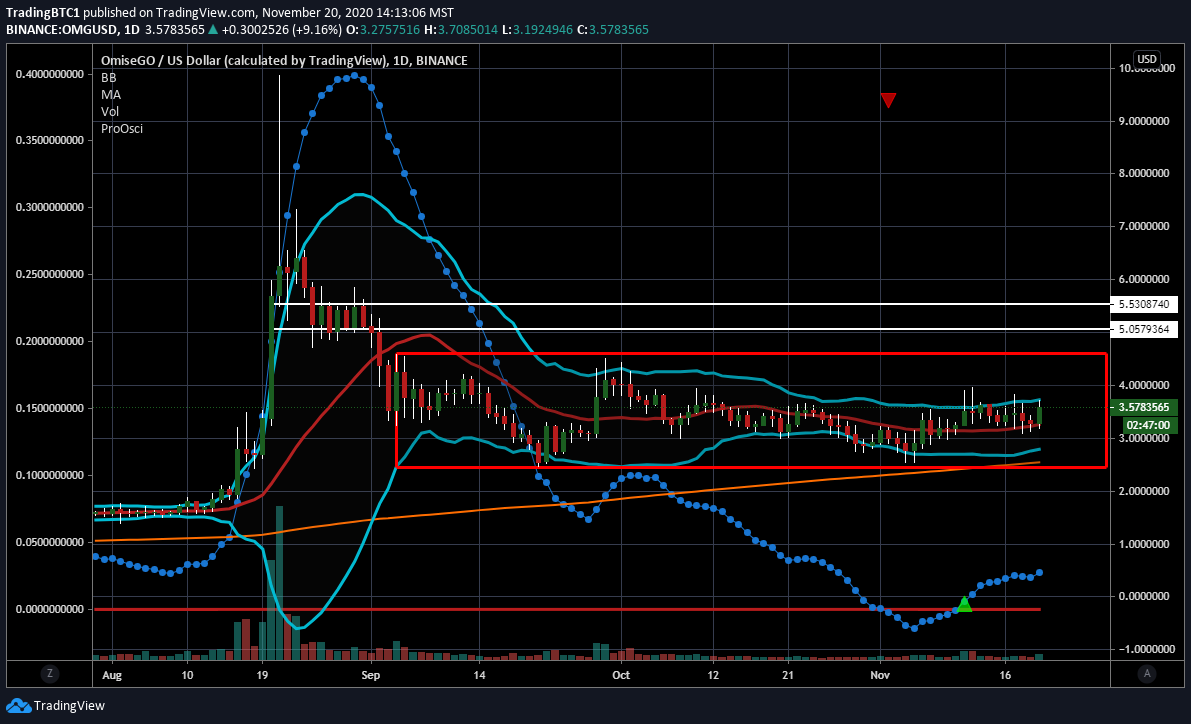
Task: Click the current price label 3.5783565
Action: coord(1144,407)
